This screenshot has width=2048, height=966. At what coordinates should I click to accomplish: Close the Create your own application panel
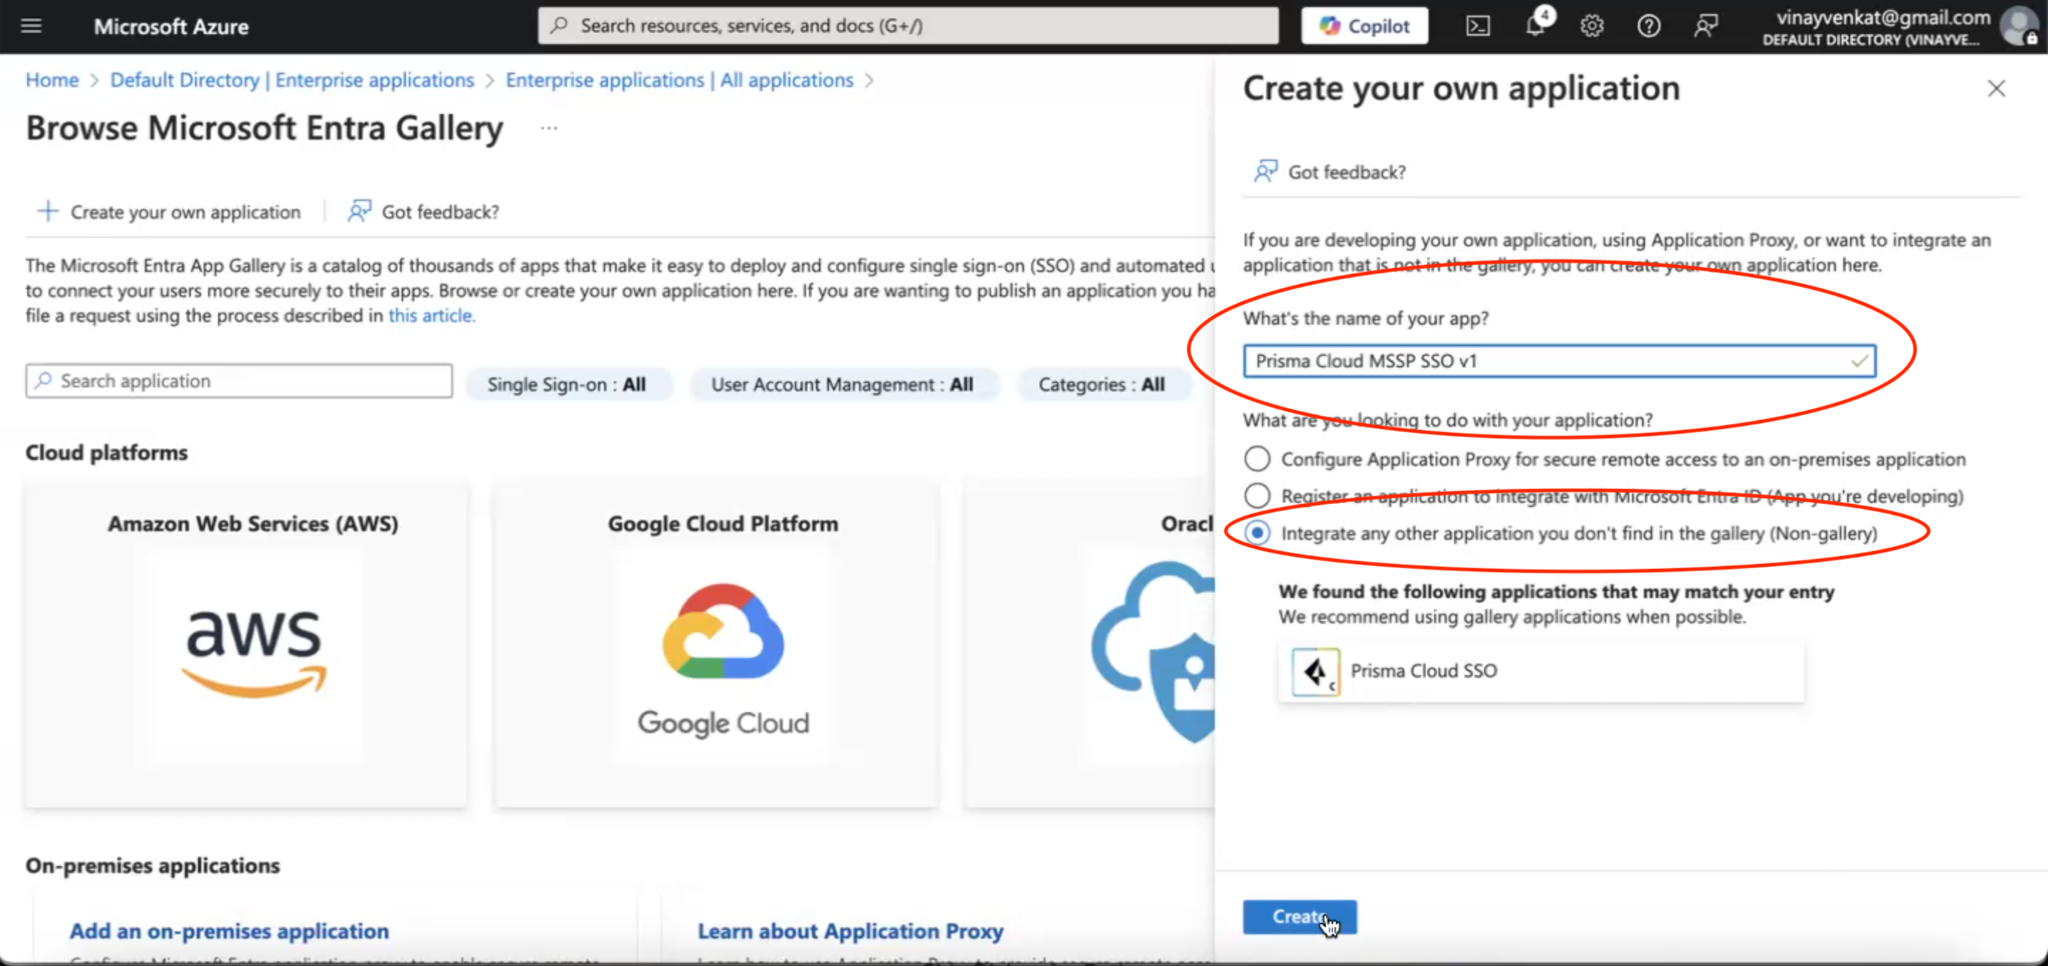click(1996, 89)
